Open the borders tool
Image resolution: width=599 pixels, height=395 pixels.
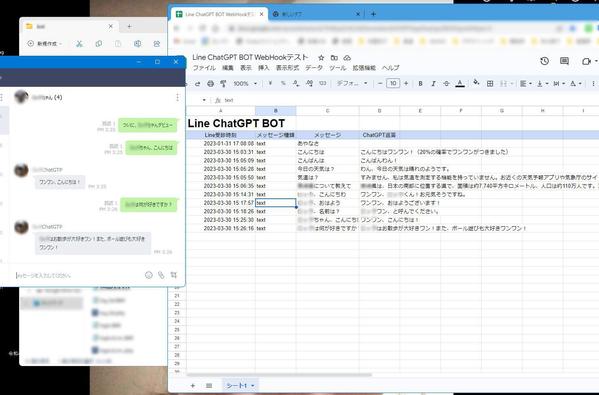490,83
